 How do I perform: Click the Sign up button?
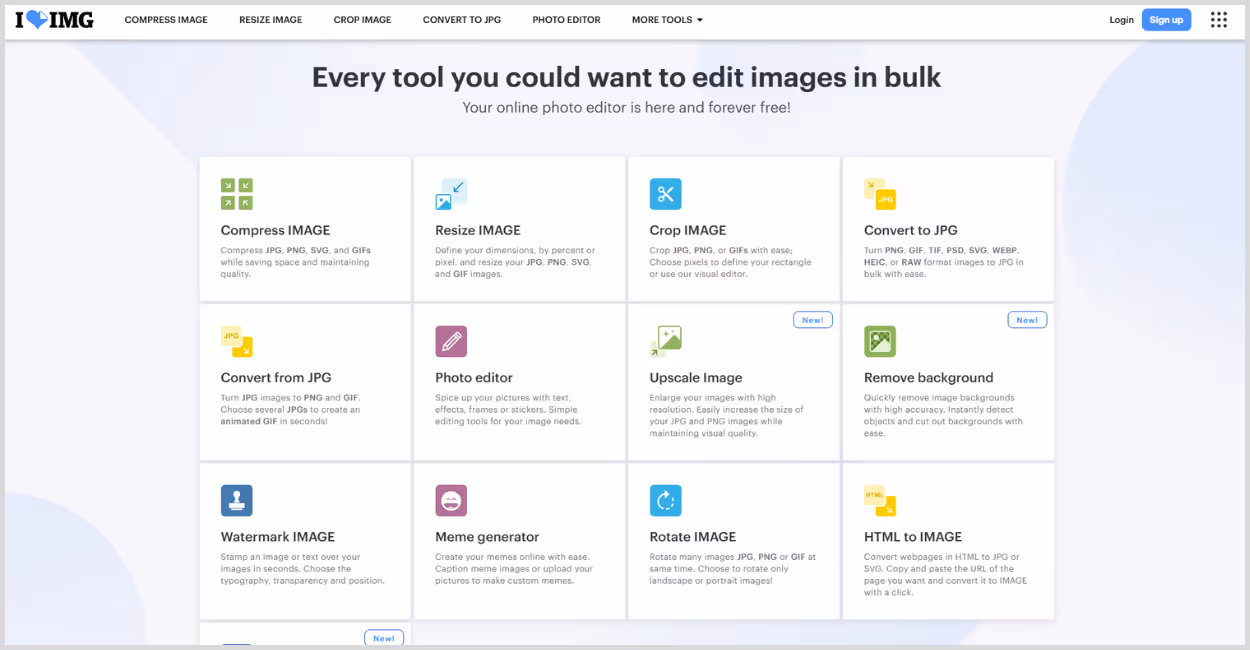click(1166, 20)
